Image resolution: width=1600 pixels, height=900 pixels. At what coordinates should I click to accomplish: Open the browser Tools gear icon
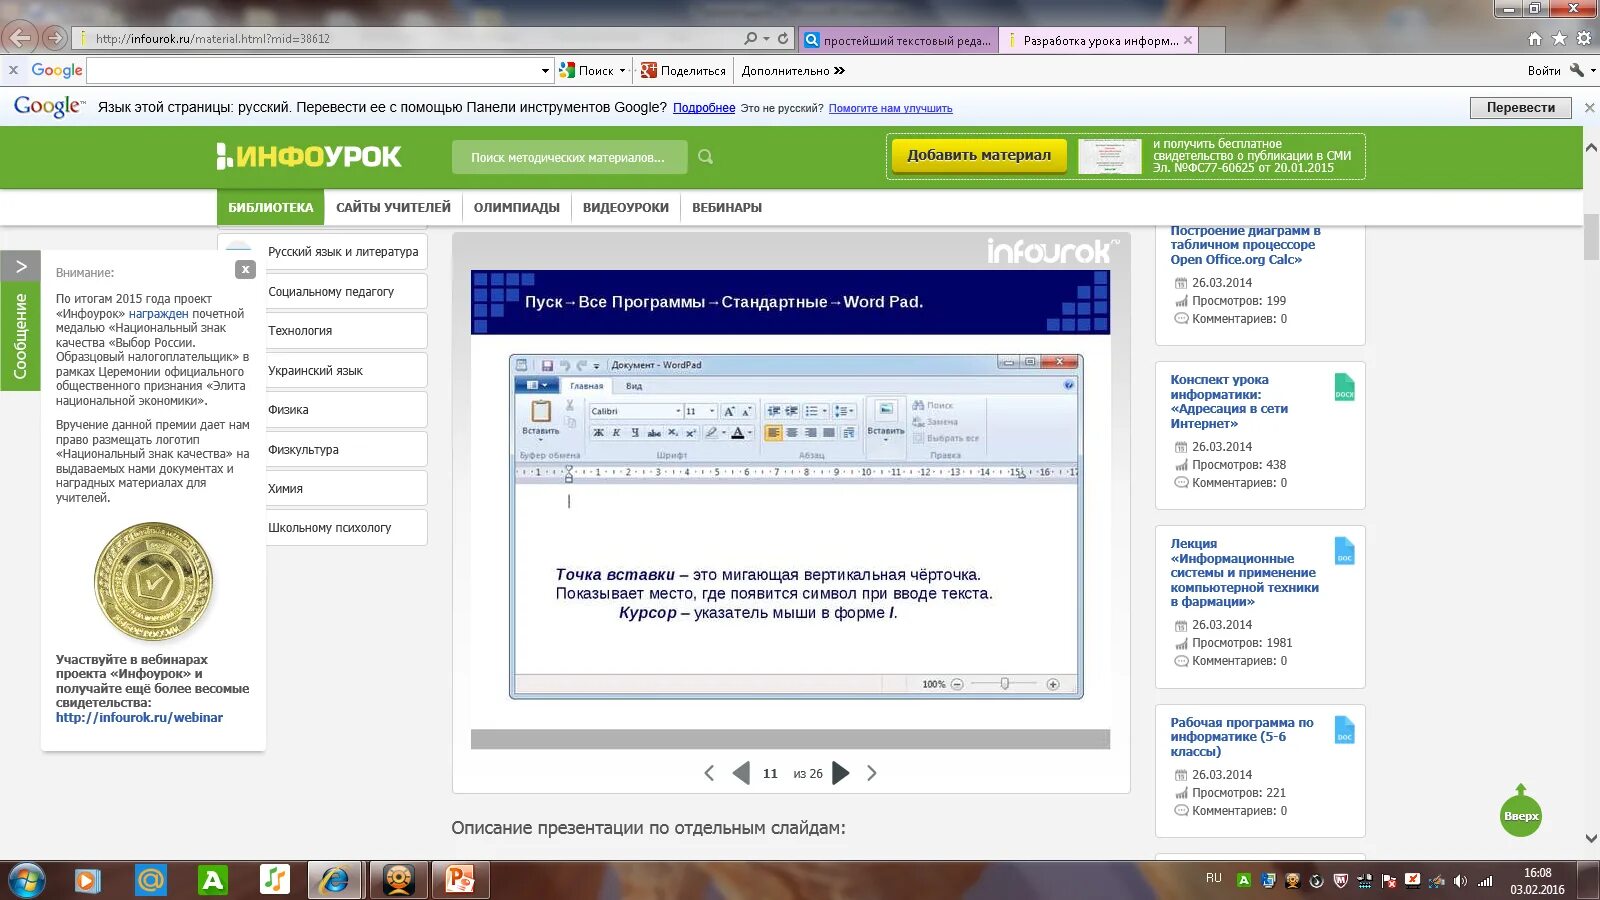1584,39
